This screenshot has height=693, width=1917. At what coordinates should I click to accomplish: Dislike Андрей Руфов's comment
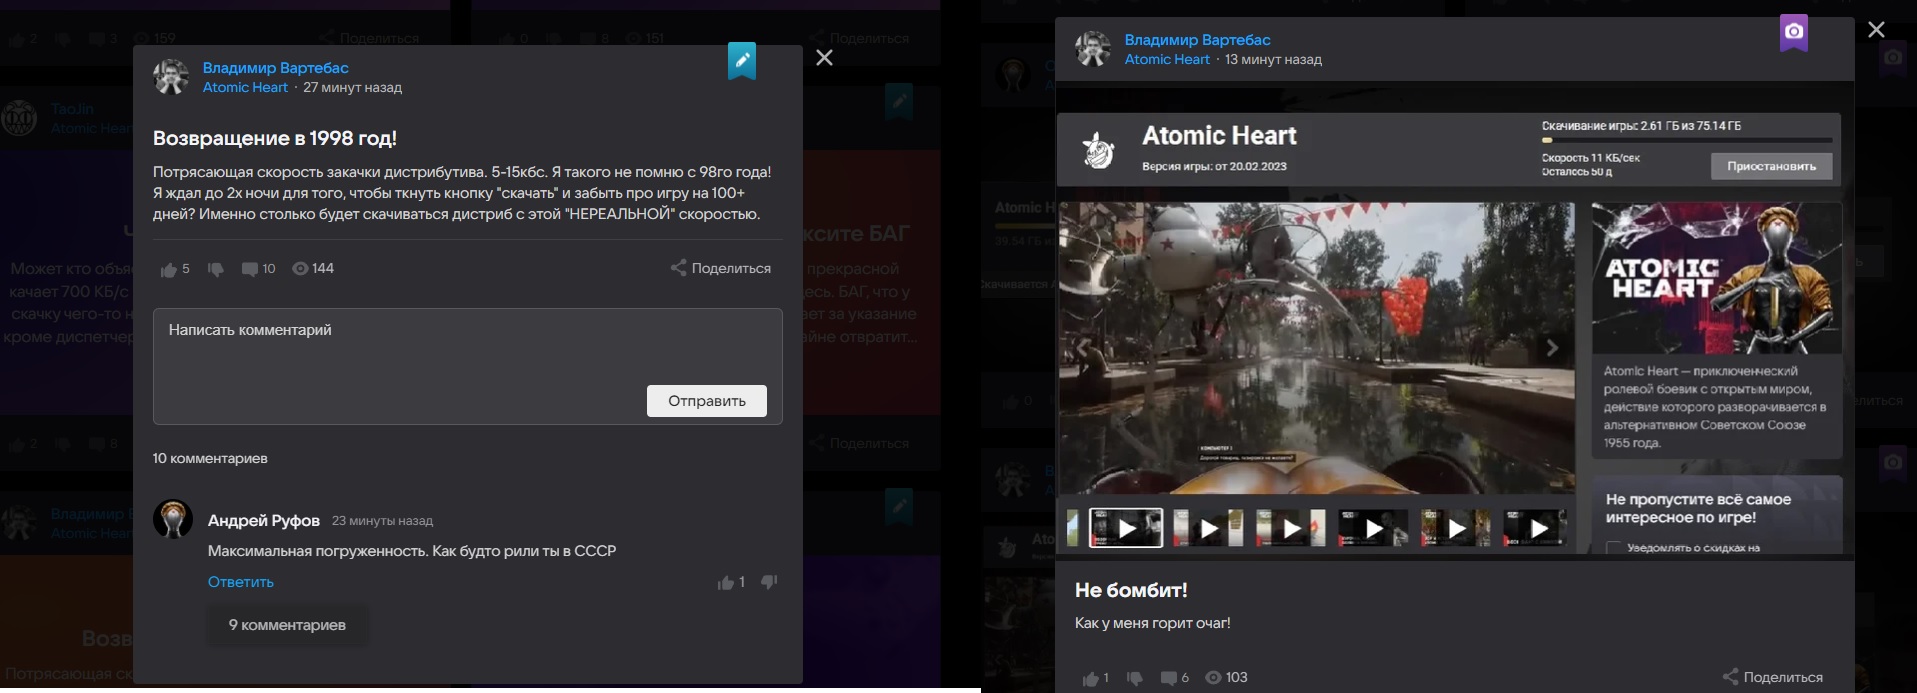[769, 582]
